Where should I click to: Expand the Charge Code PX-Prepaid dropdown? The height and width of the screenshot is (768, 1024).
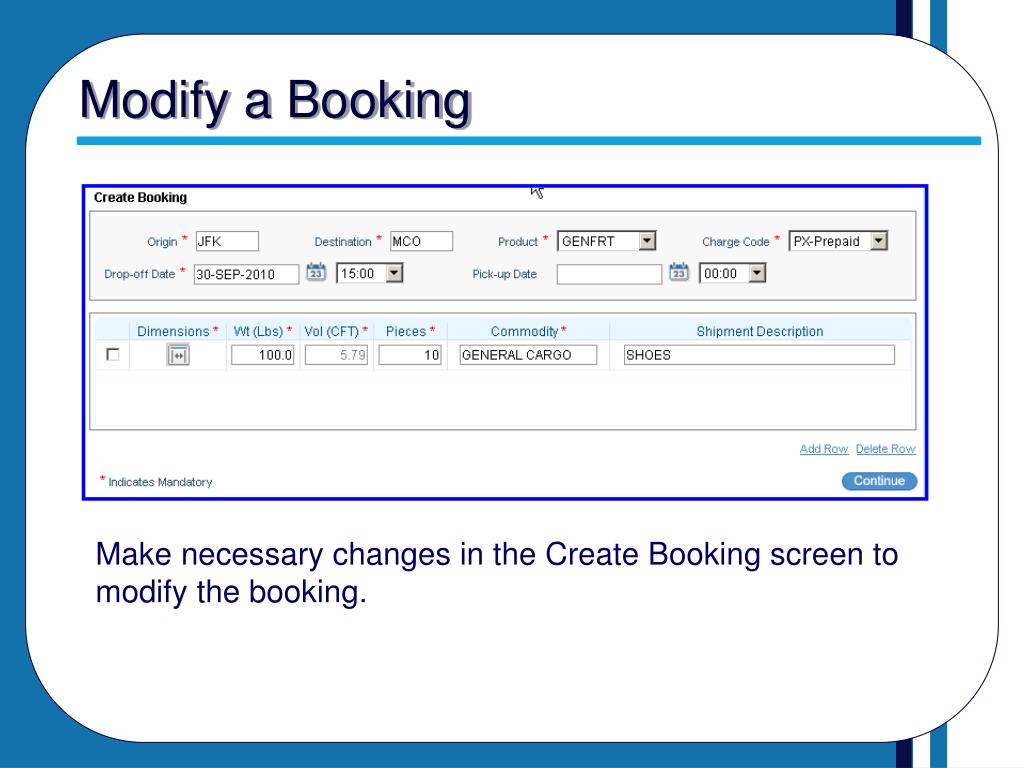[879, 241]
